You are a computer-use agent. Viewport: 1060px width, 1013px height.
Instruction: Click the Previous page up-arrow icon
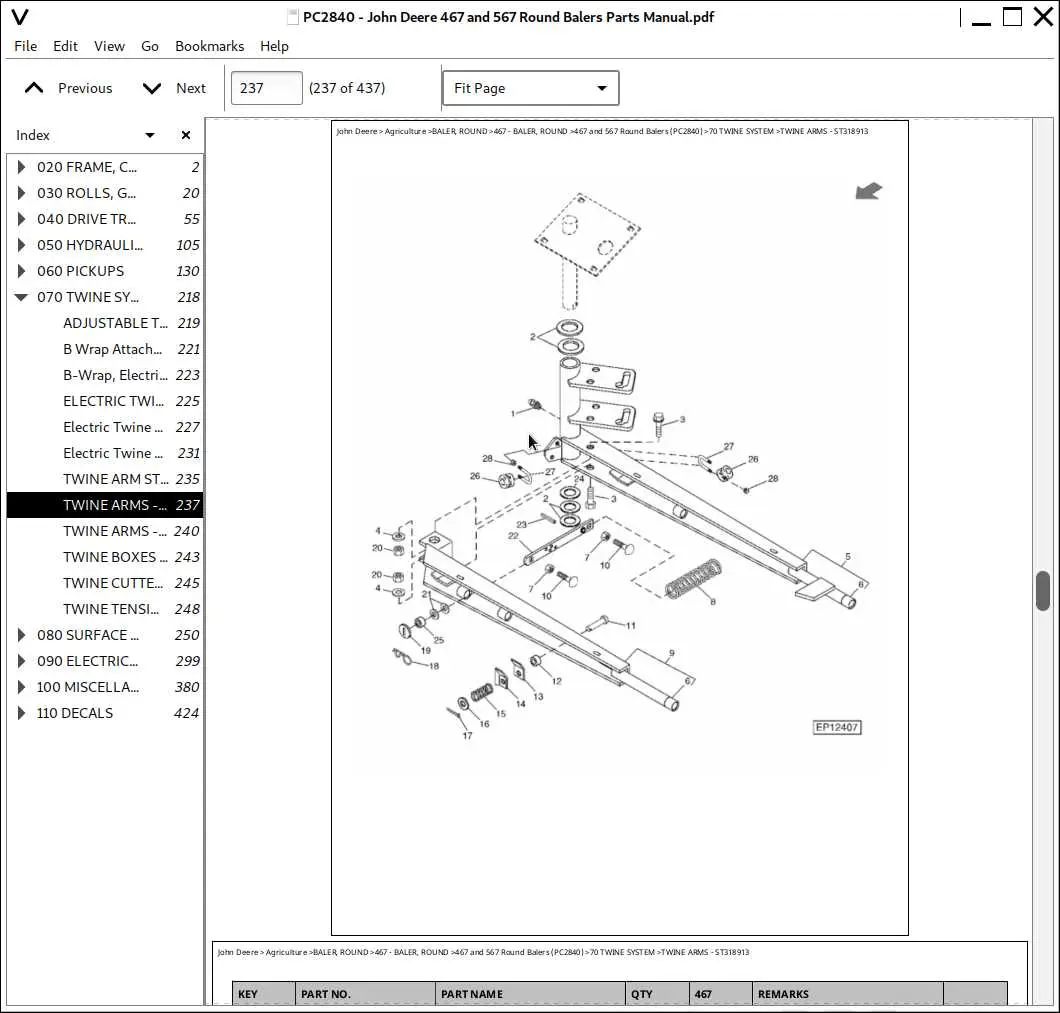pos(34,88)
